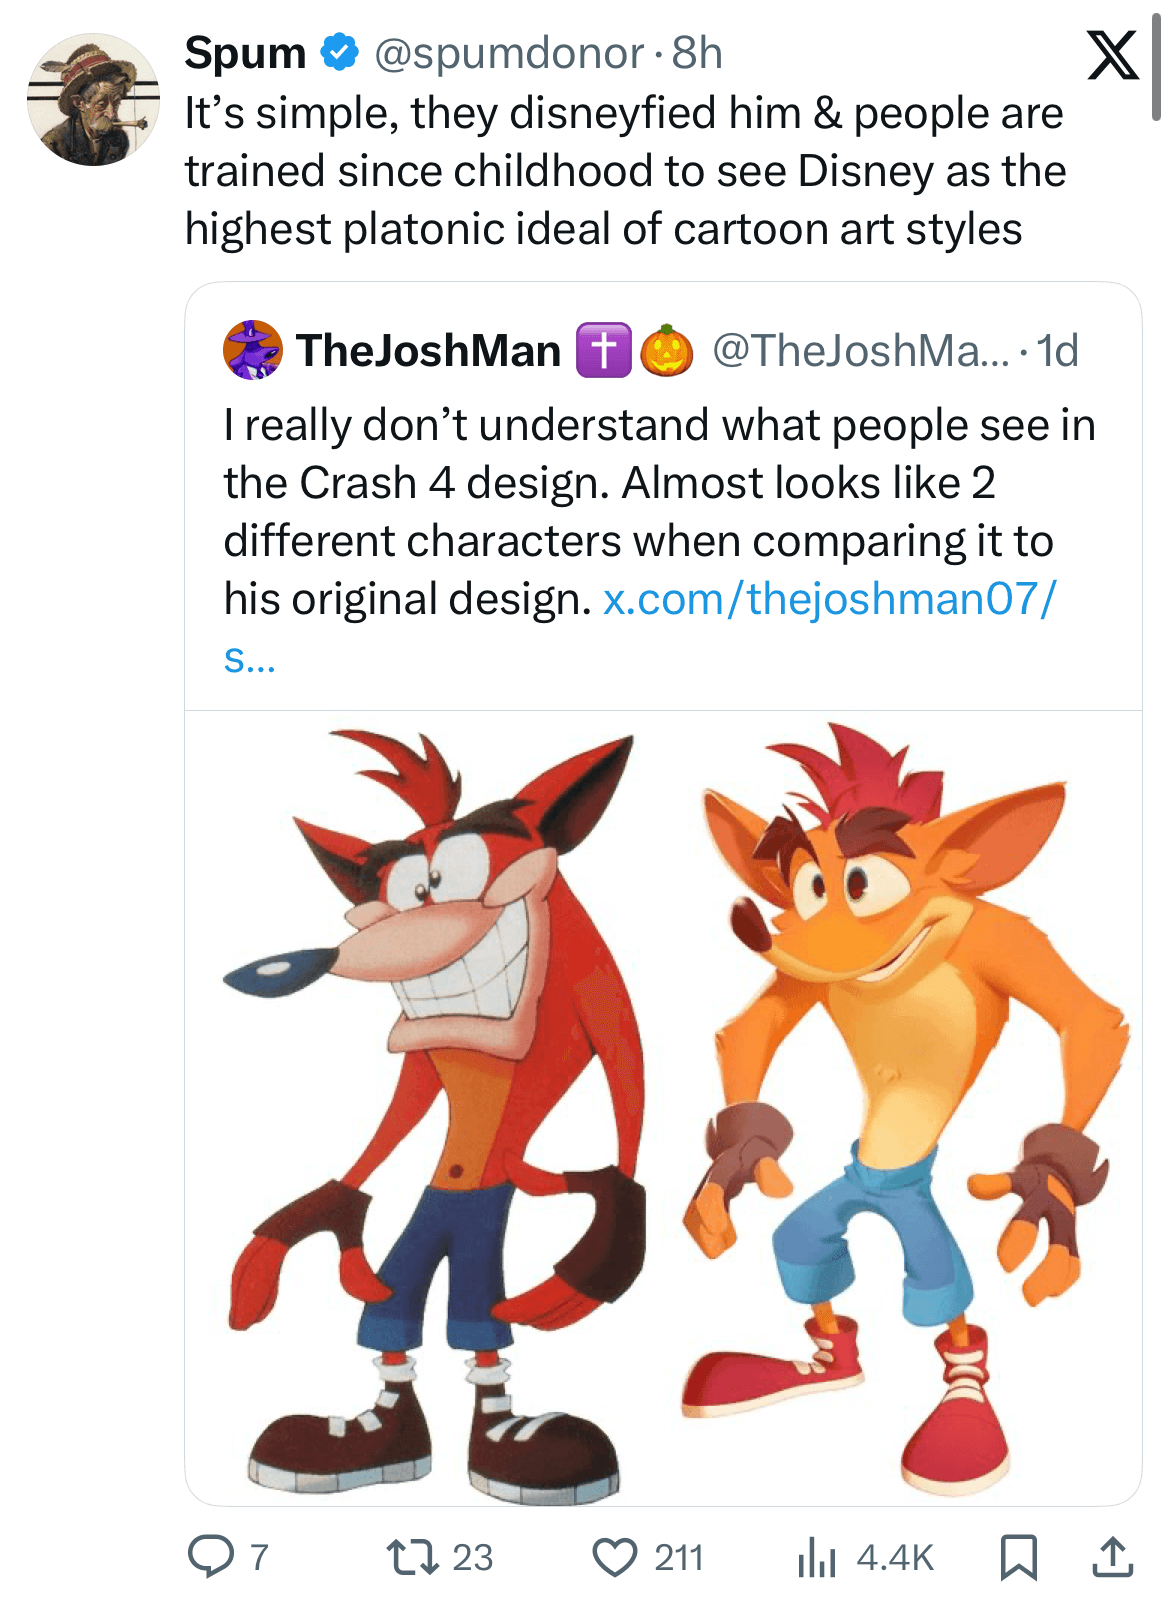The width and height of the screenshot is (1170, 1601).
Task: Click TheJoshMan quoted author name
Action: pyautogui.click(x=428, y=350)
